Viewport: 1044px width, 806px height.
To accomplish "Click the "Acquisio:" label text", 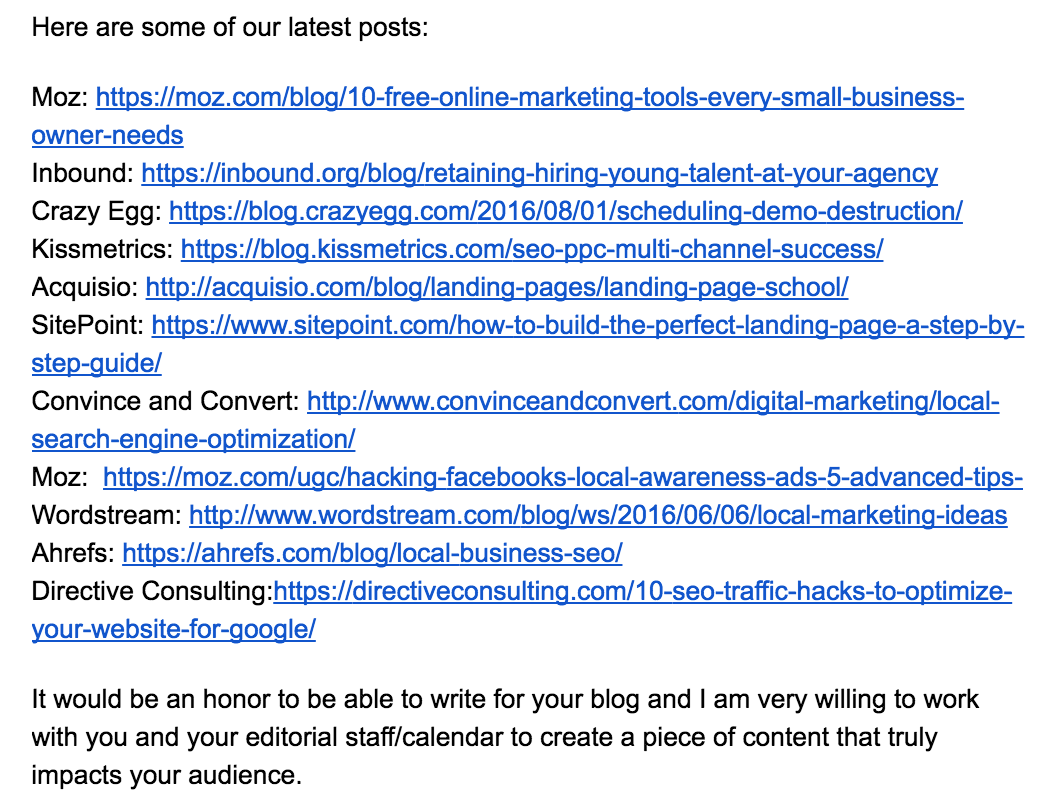I will [84, 287].
